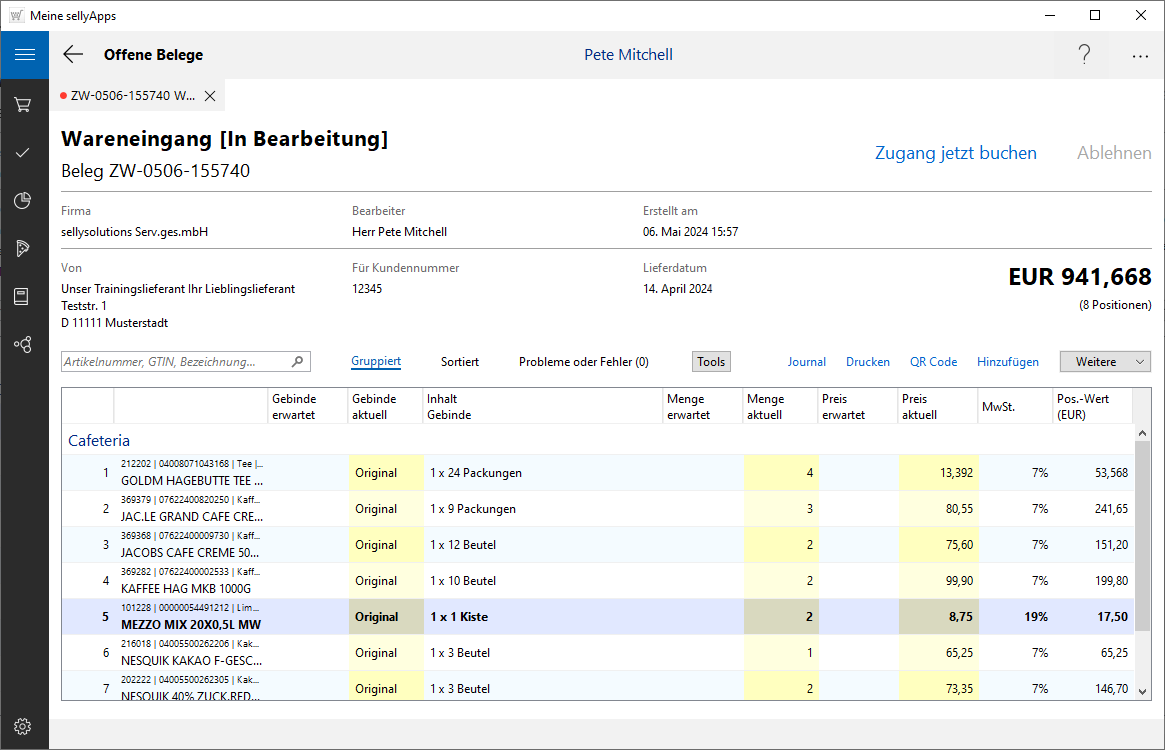Screen dimensions: 1165x750
Task: Click the table's vertical scrollbar
Action: coord(1142,535)
